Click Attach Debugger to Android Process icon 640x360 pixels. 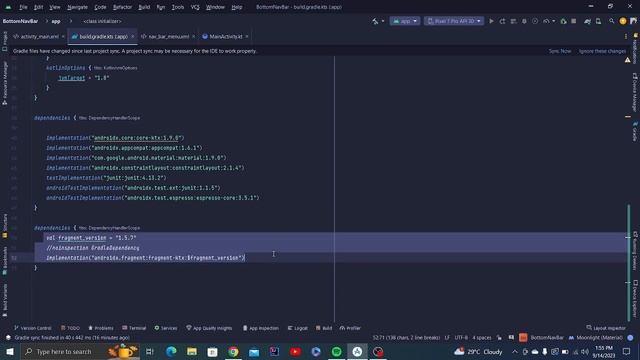(x=564, y=21)
